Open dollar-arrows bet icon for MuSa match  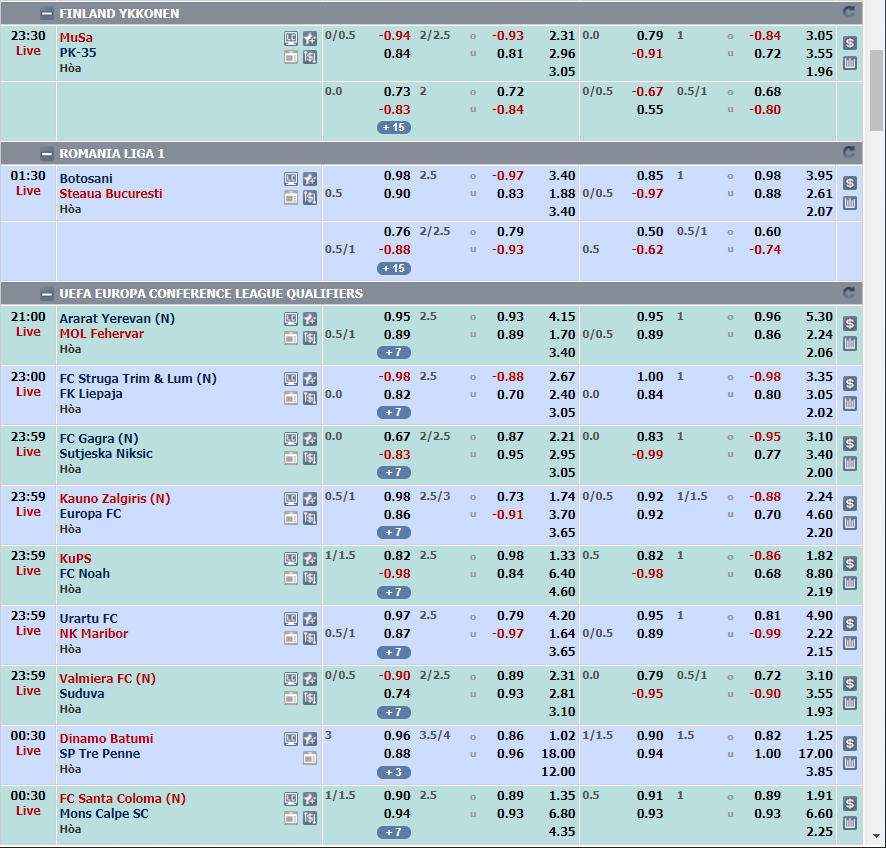point(310,57)
